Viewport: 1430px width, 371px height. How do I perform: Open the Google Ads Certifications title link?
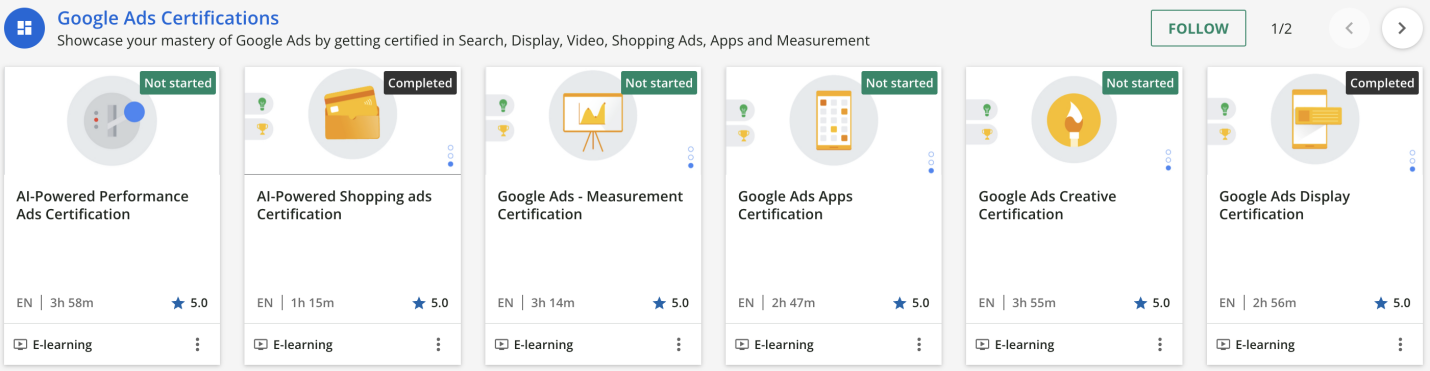[x=168, y=18]
